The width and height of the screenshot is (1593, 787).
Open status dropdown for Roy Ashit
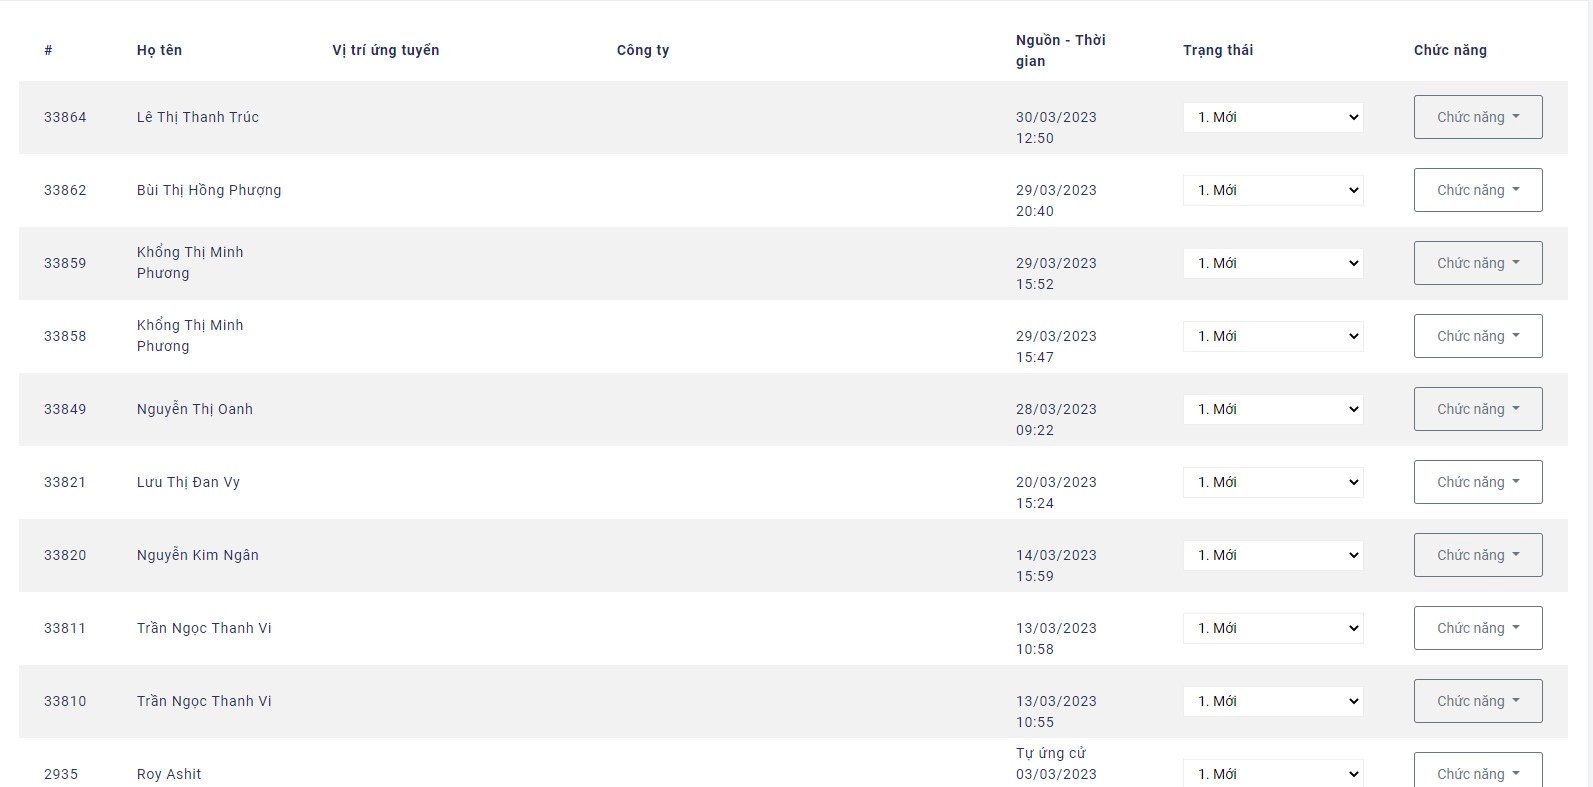[x=1272, y=774]
